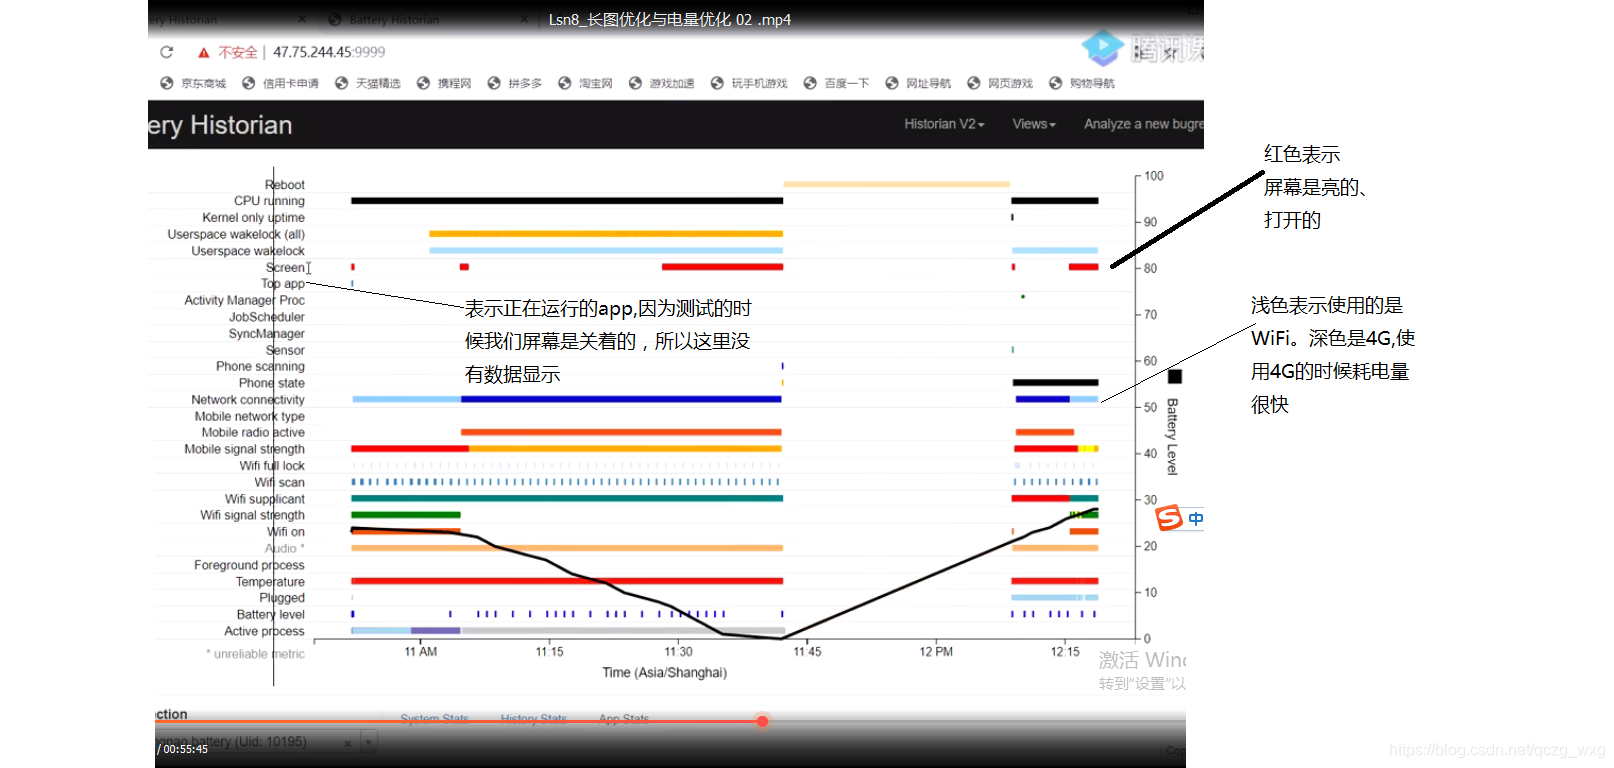Click the red not-secure warning icon
The image size is (1614, 768).
[204, 53]
